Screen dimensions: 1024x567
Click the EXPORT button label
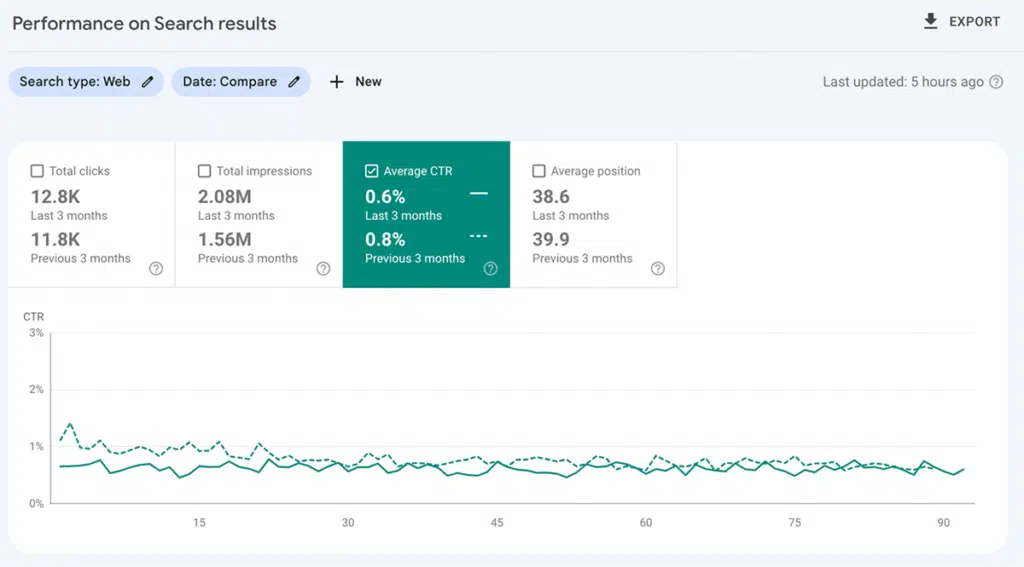tap(974, 22)
